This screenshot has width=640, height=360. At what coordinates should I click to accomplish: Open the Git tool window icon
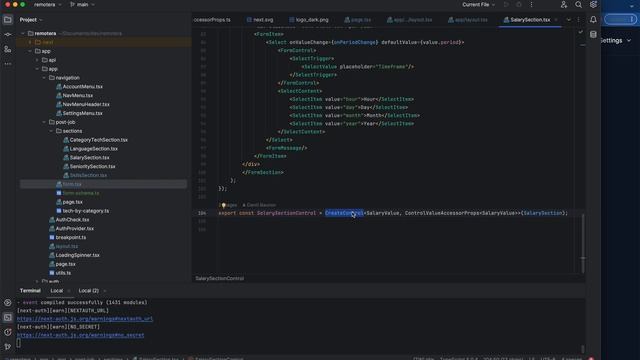click(x=8, y=347)
